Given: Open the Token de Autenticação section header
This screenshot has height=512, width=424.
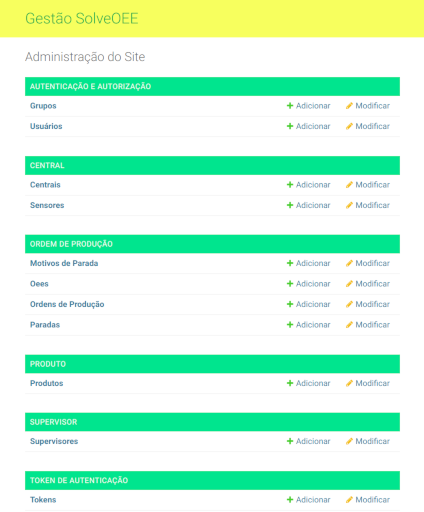Looking at the screenshot, I should point(79,480).
